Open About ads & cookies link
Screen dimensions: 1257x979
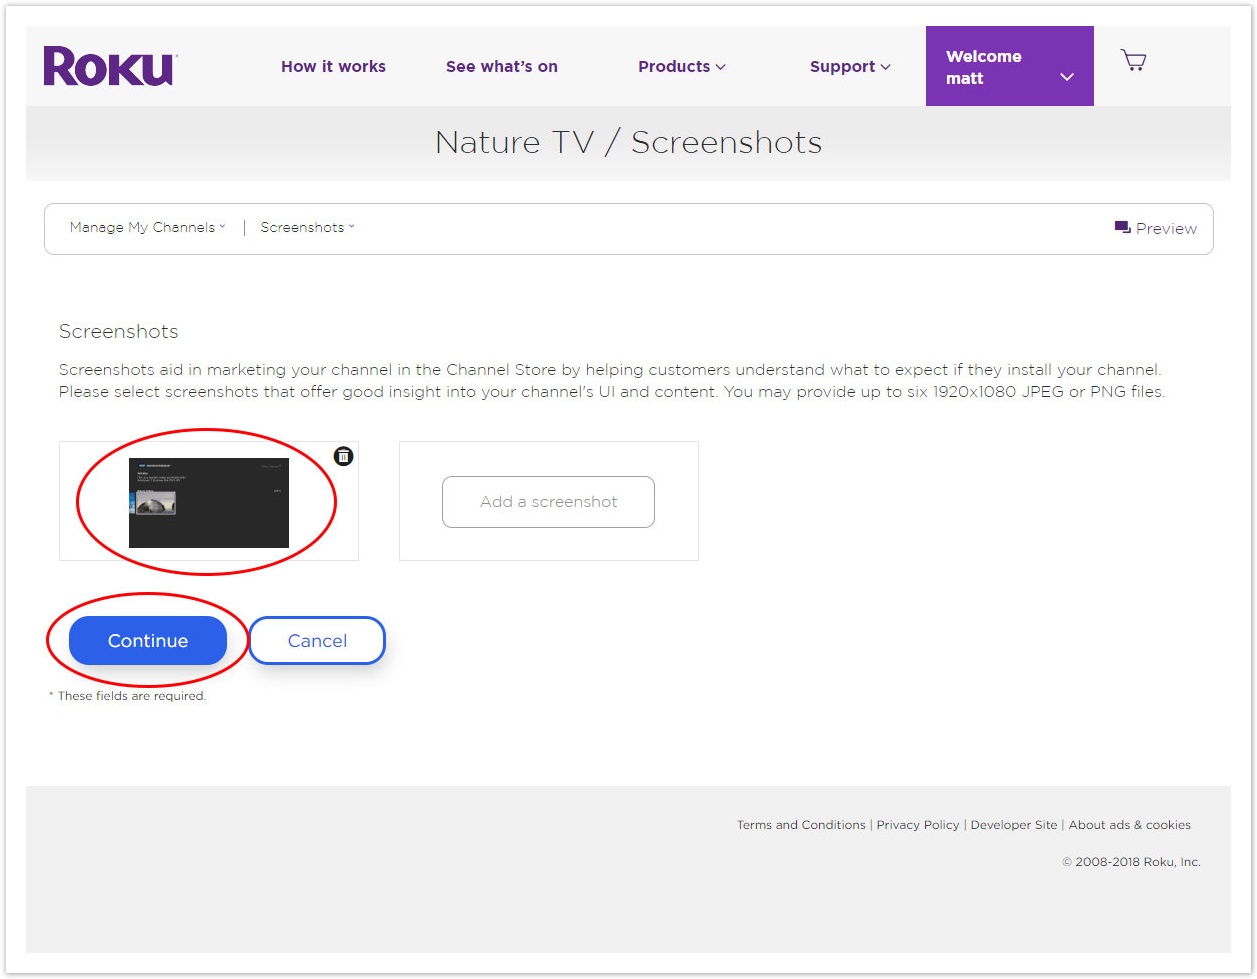click(x=1130, y=825)
